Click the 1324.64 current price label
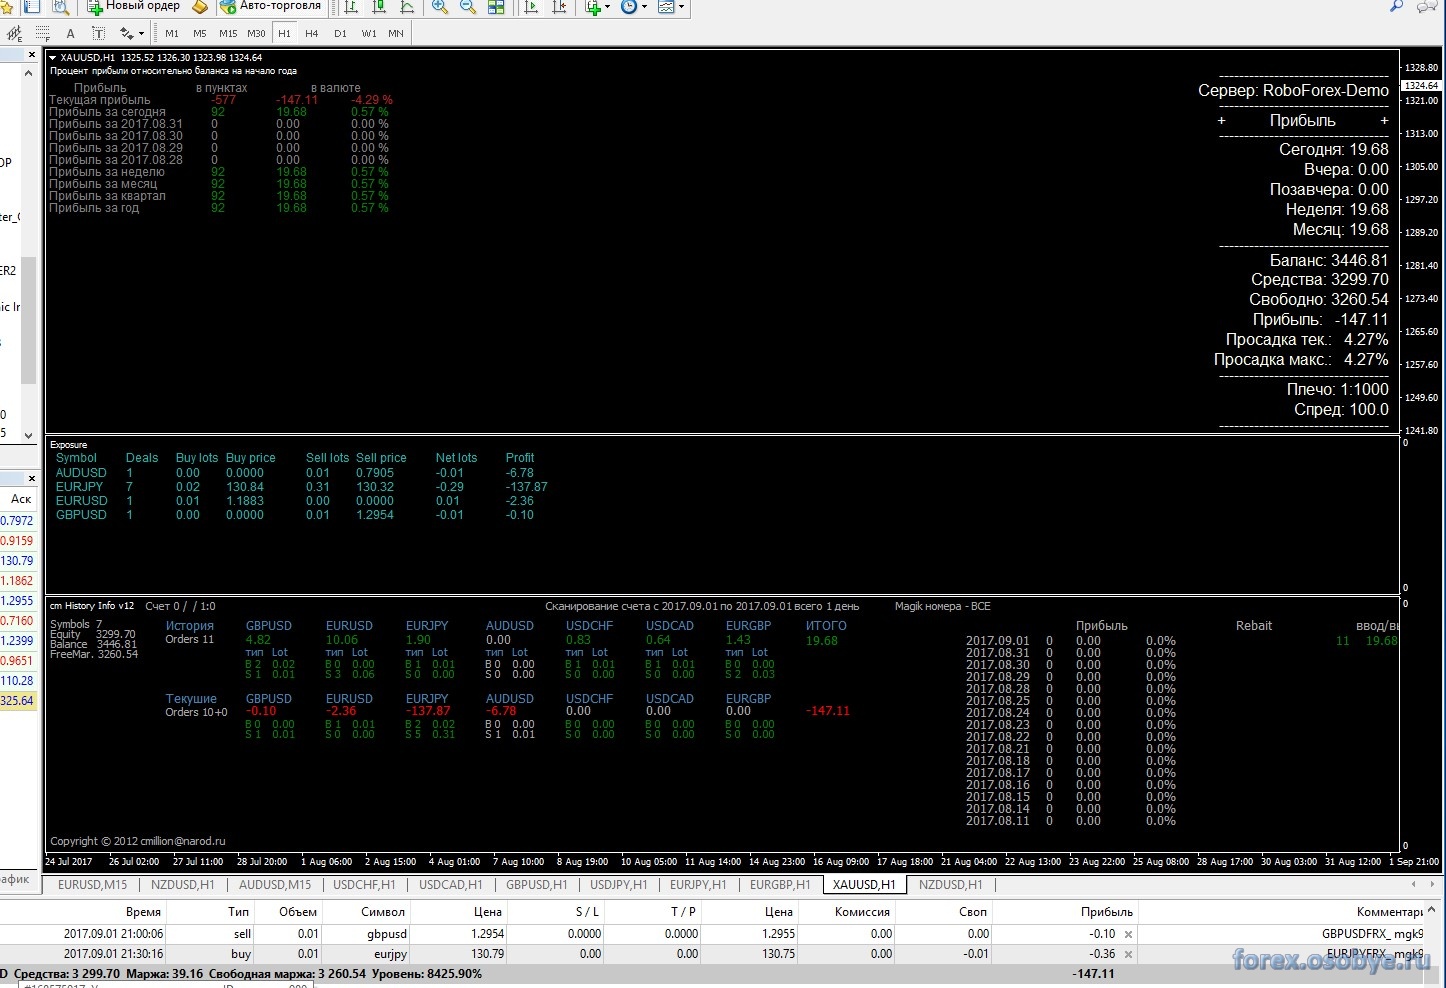 [x=1421, y=86]
